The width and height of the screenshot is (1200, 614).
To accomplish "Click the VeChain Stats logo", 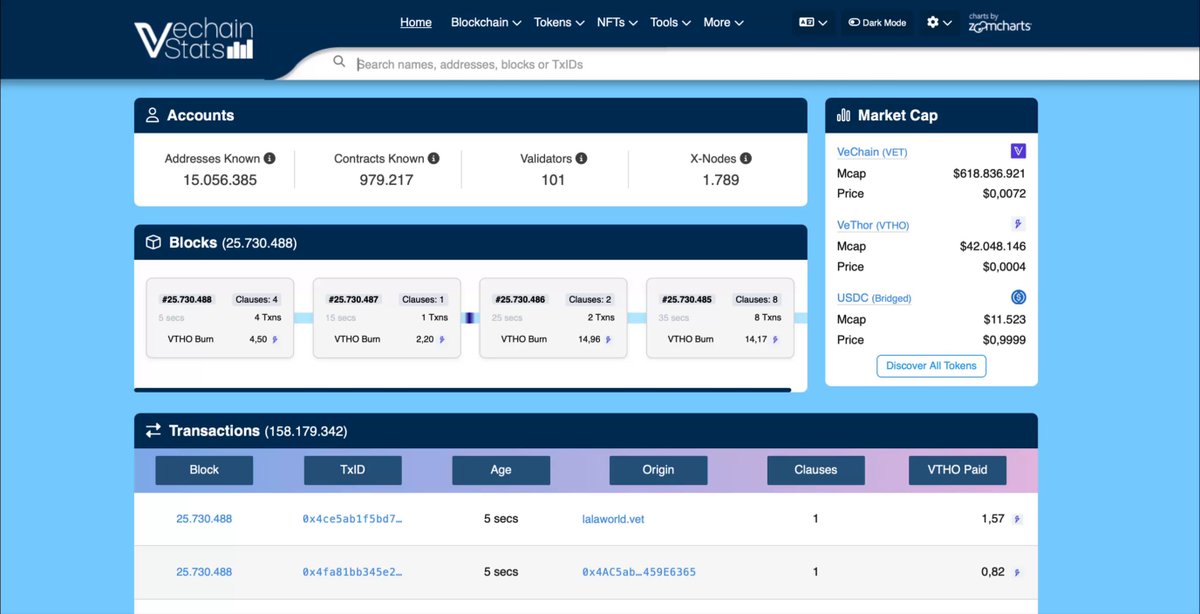I will [x=194, y=38].
